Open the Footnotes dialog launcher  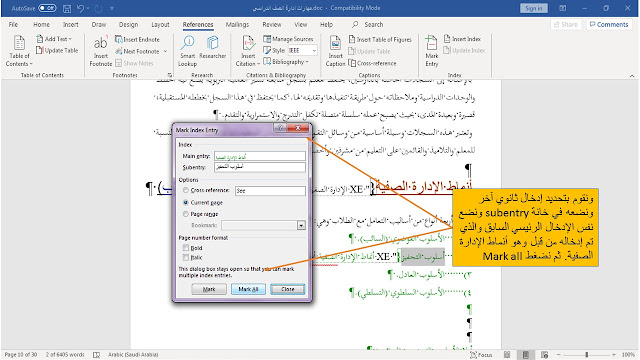169,75
